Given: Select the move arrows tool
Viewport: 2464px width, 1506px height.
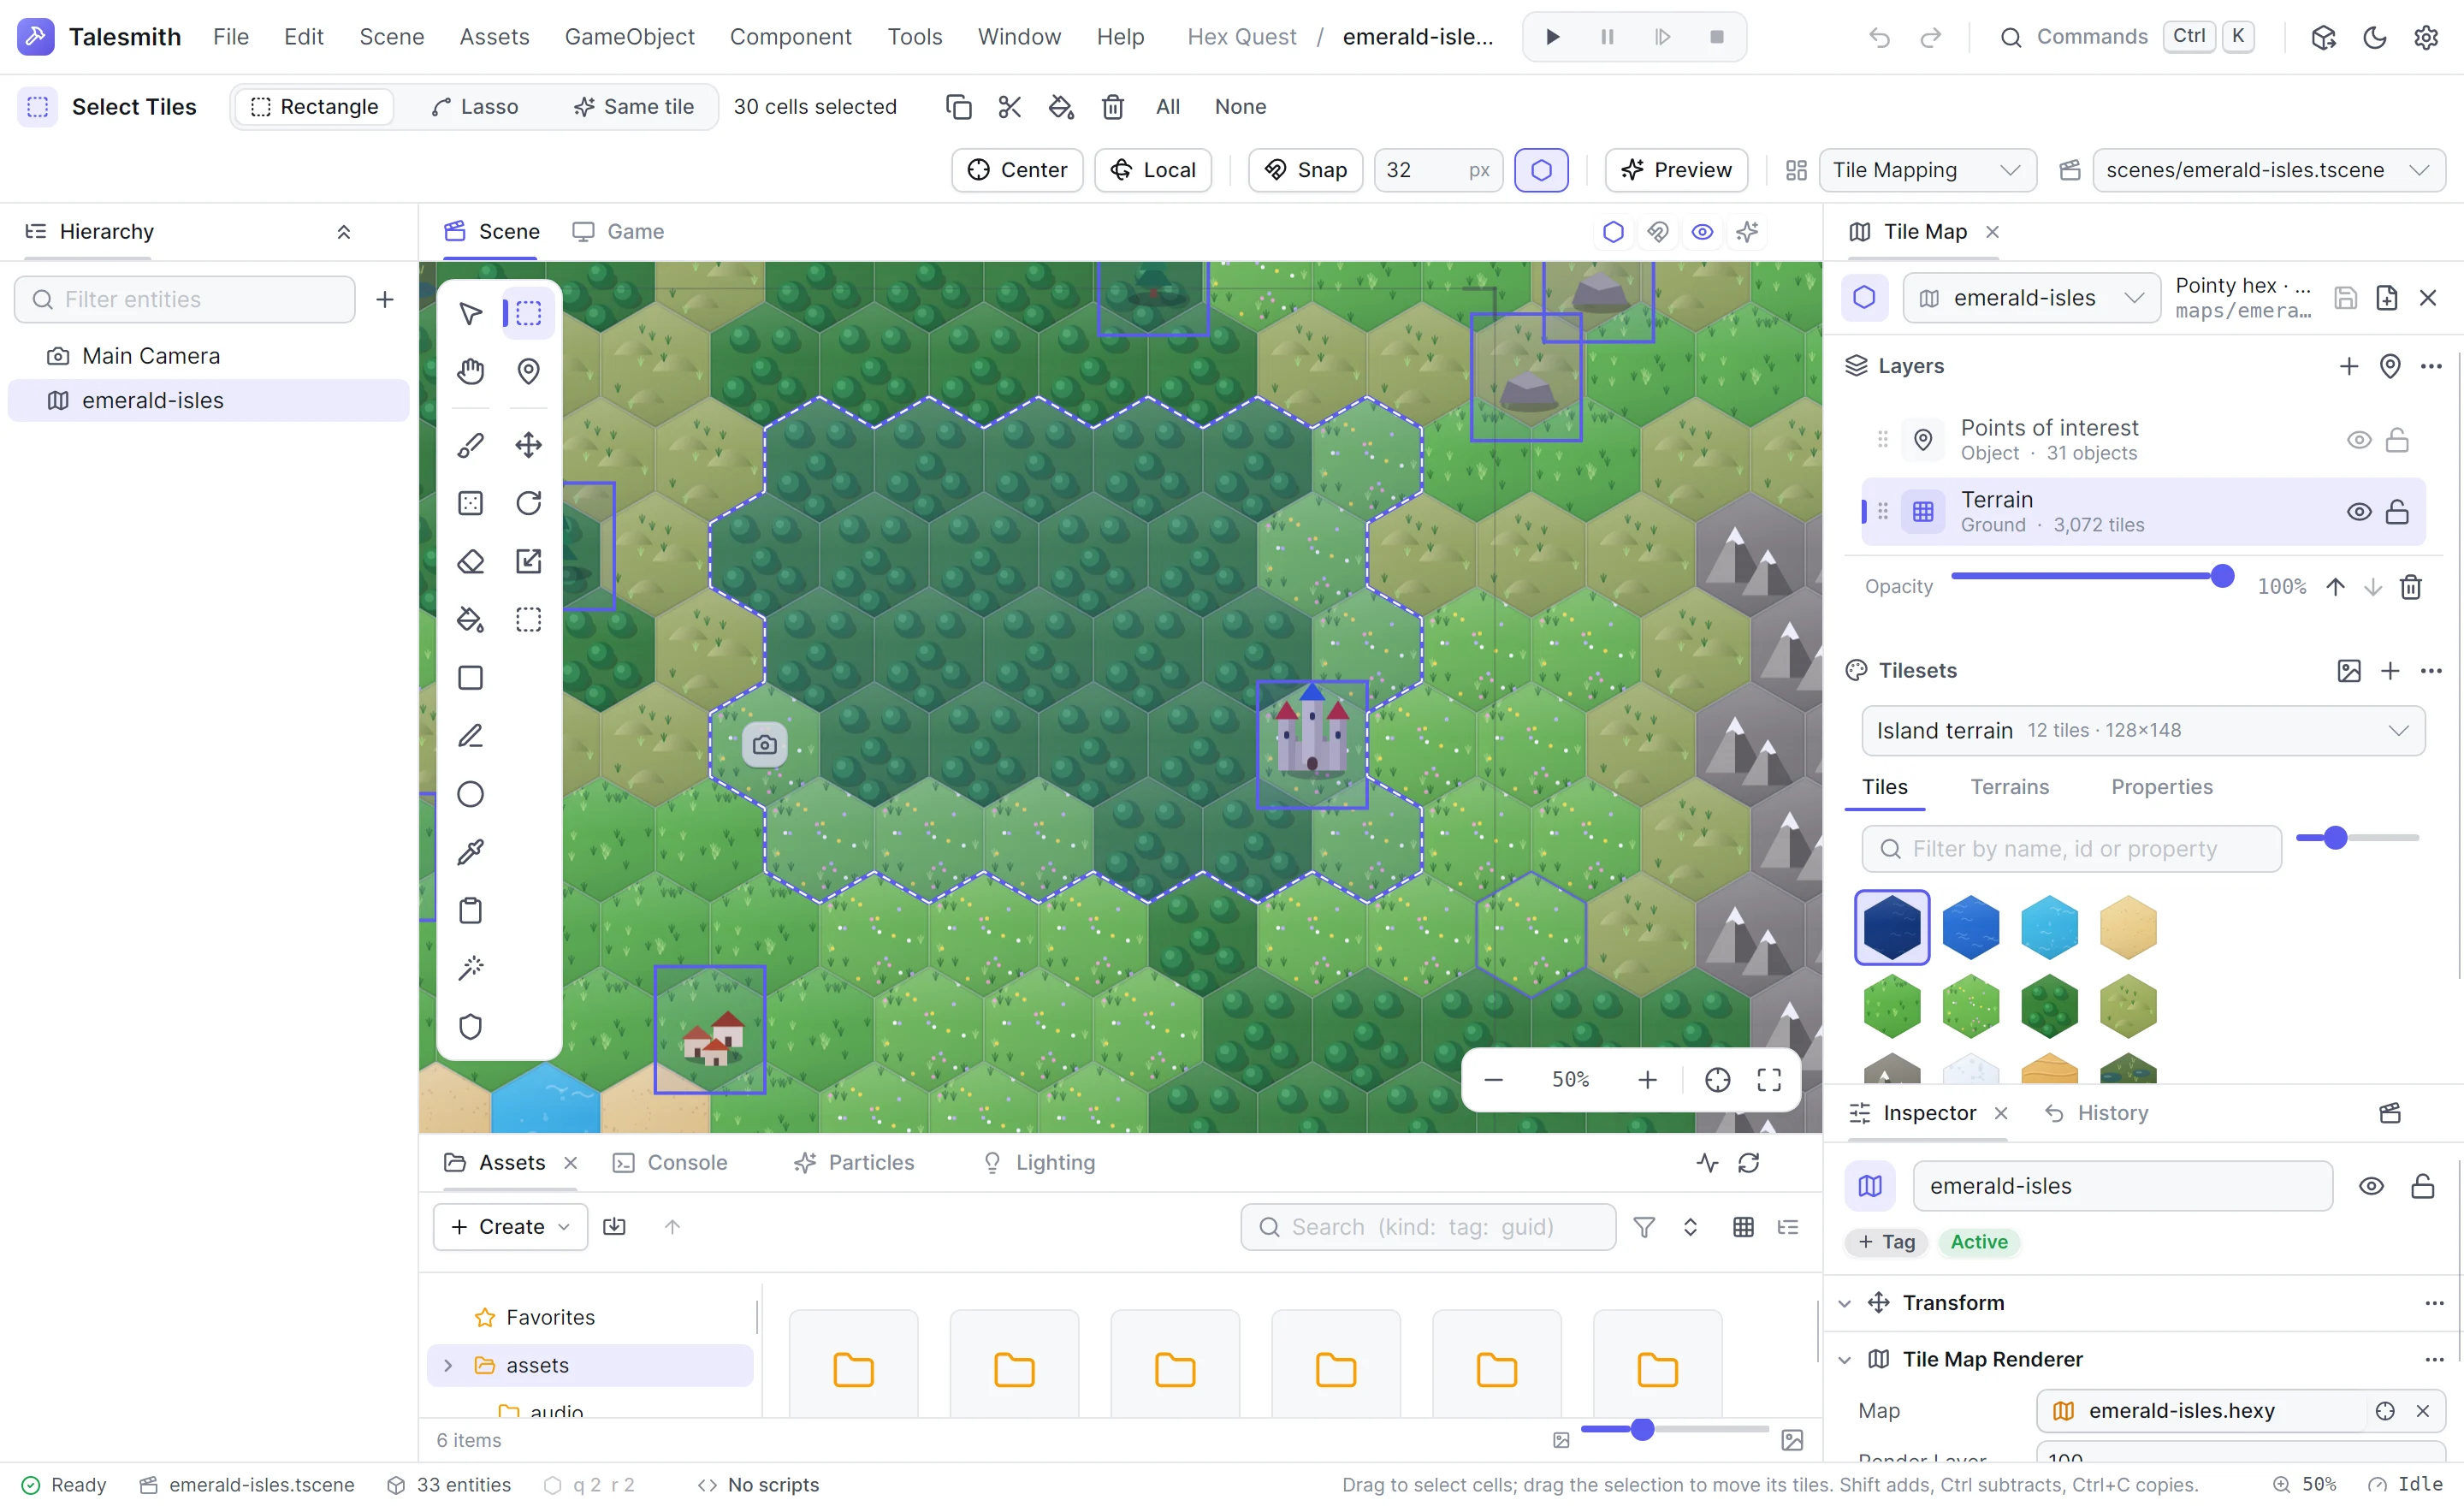Looking at the screenshot, I should pos(528,445).
